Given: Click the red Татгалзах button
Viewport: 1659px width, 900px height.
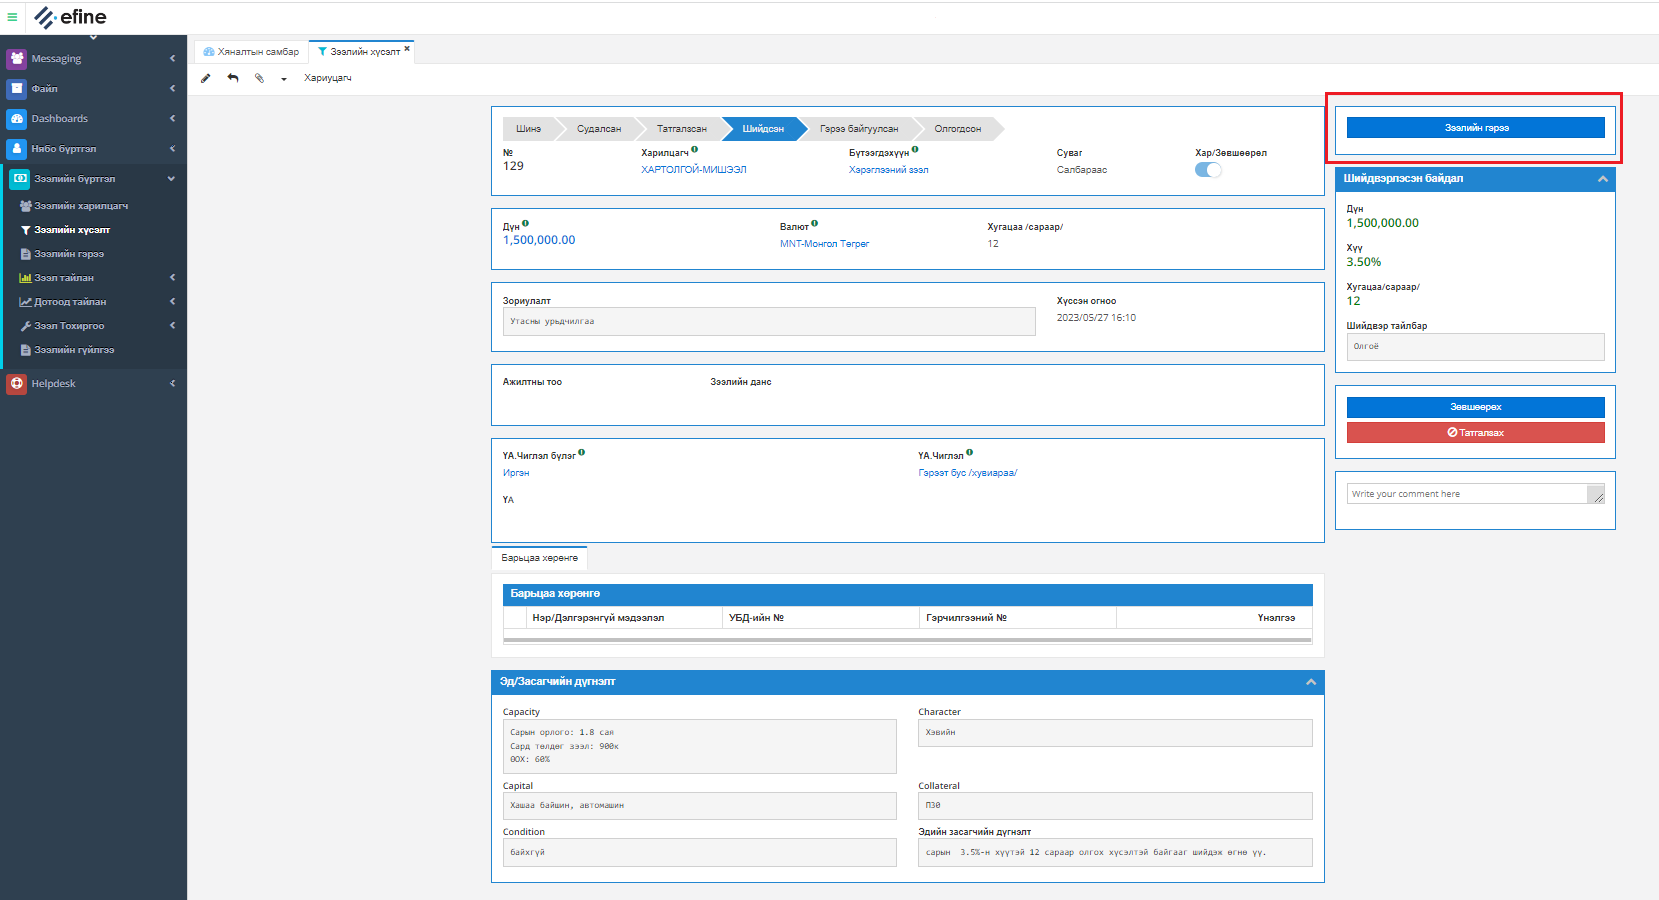Looking at the screenshot, I should coord(1475,433).
